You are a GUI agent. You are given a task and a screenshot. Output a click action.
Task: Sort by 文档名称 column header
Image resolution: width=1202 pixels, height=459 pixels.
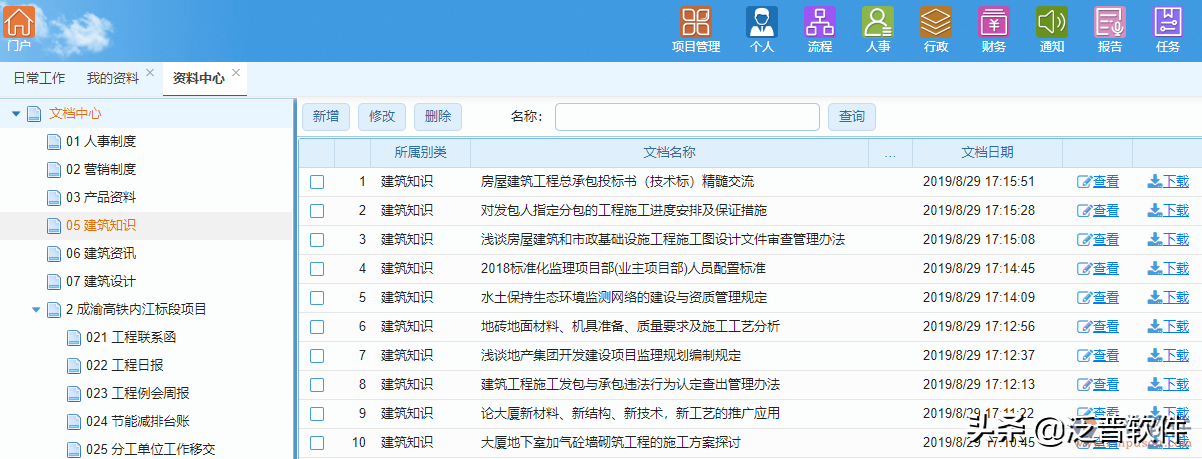pos(670,153)
